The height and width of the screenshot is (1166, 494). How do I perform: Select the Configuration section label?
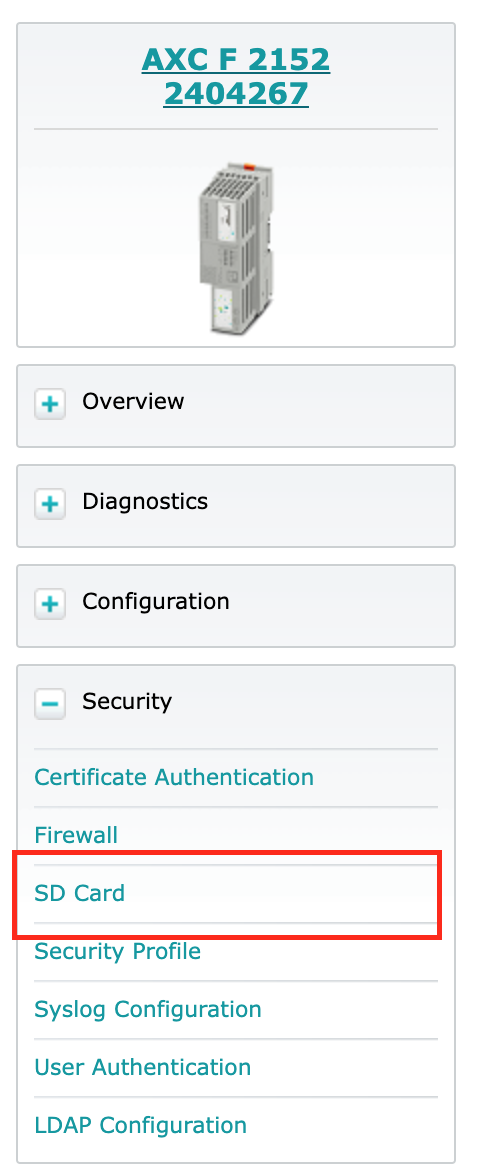156,602
